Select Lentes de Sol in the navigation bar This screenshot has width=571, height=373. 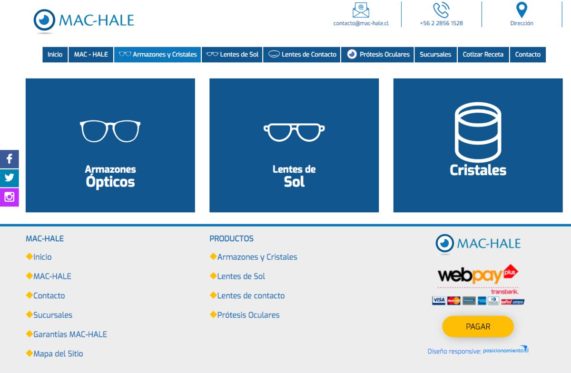tap(232, 55)
